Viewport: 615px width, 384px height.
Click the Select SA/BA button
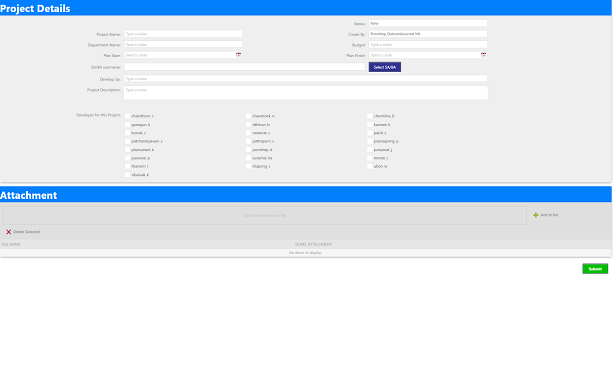coord(385,67)
